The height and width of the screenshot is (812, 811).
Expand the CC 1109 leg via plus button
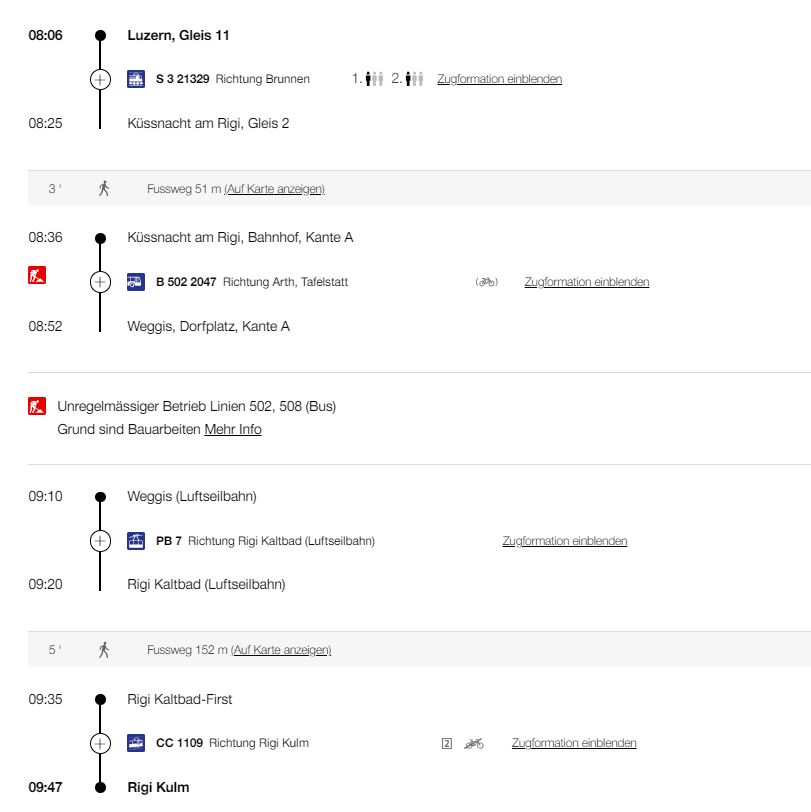tap(99, 743)
